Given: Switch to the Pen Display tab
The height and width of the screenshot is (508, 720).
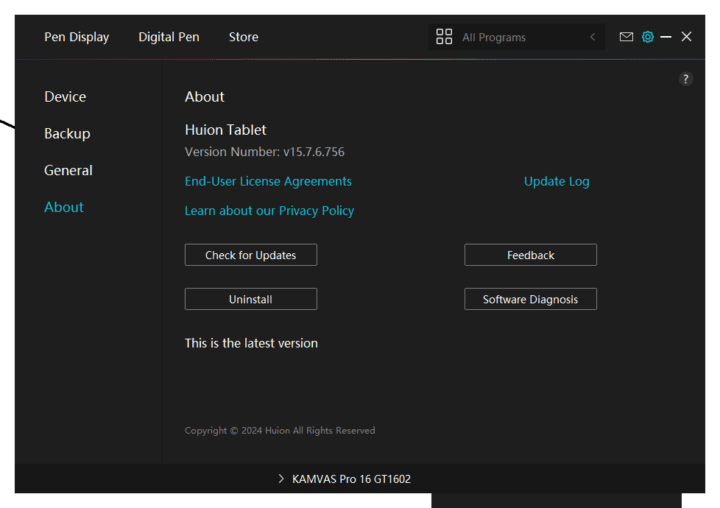Looking at the screenshot, I should tap(76, 37).
